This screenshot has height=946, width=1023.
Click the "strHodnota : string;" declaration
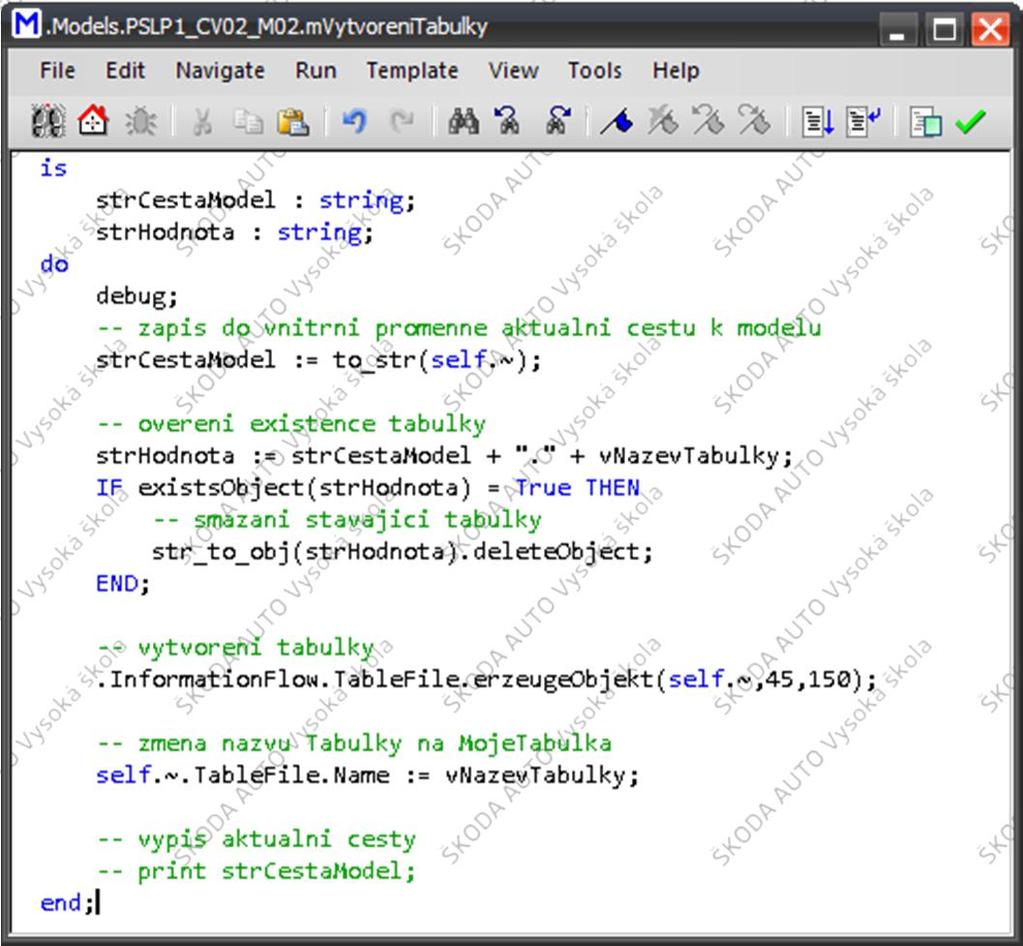(234, 232)
